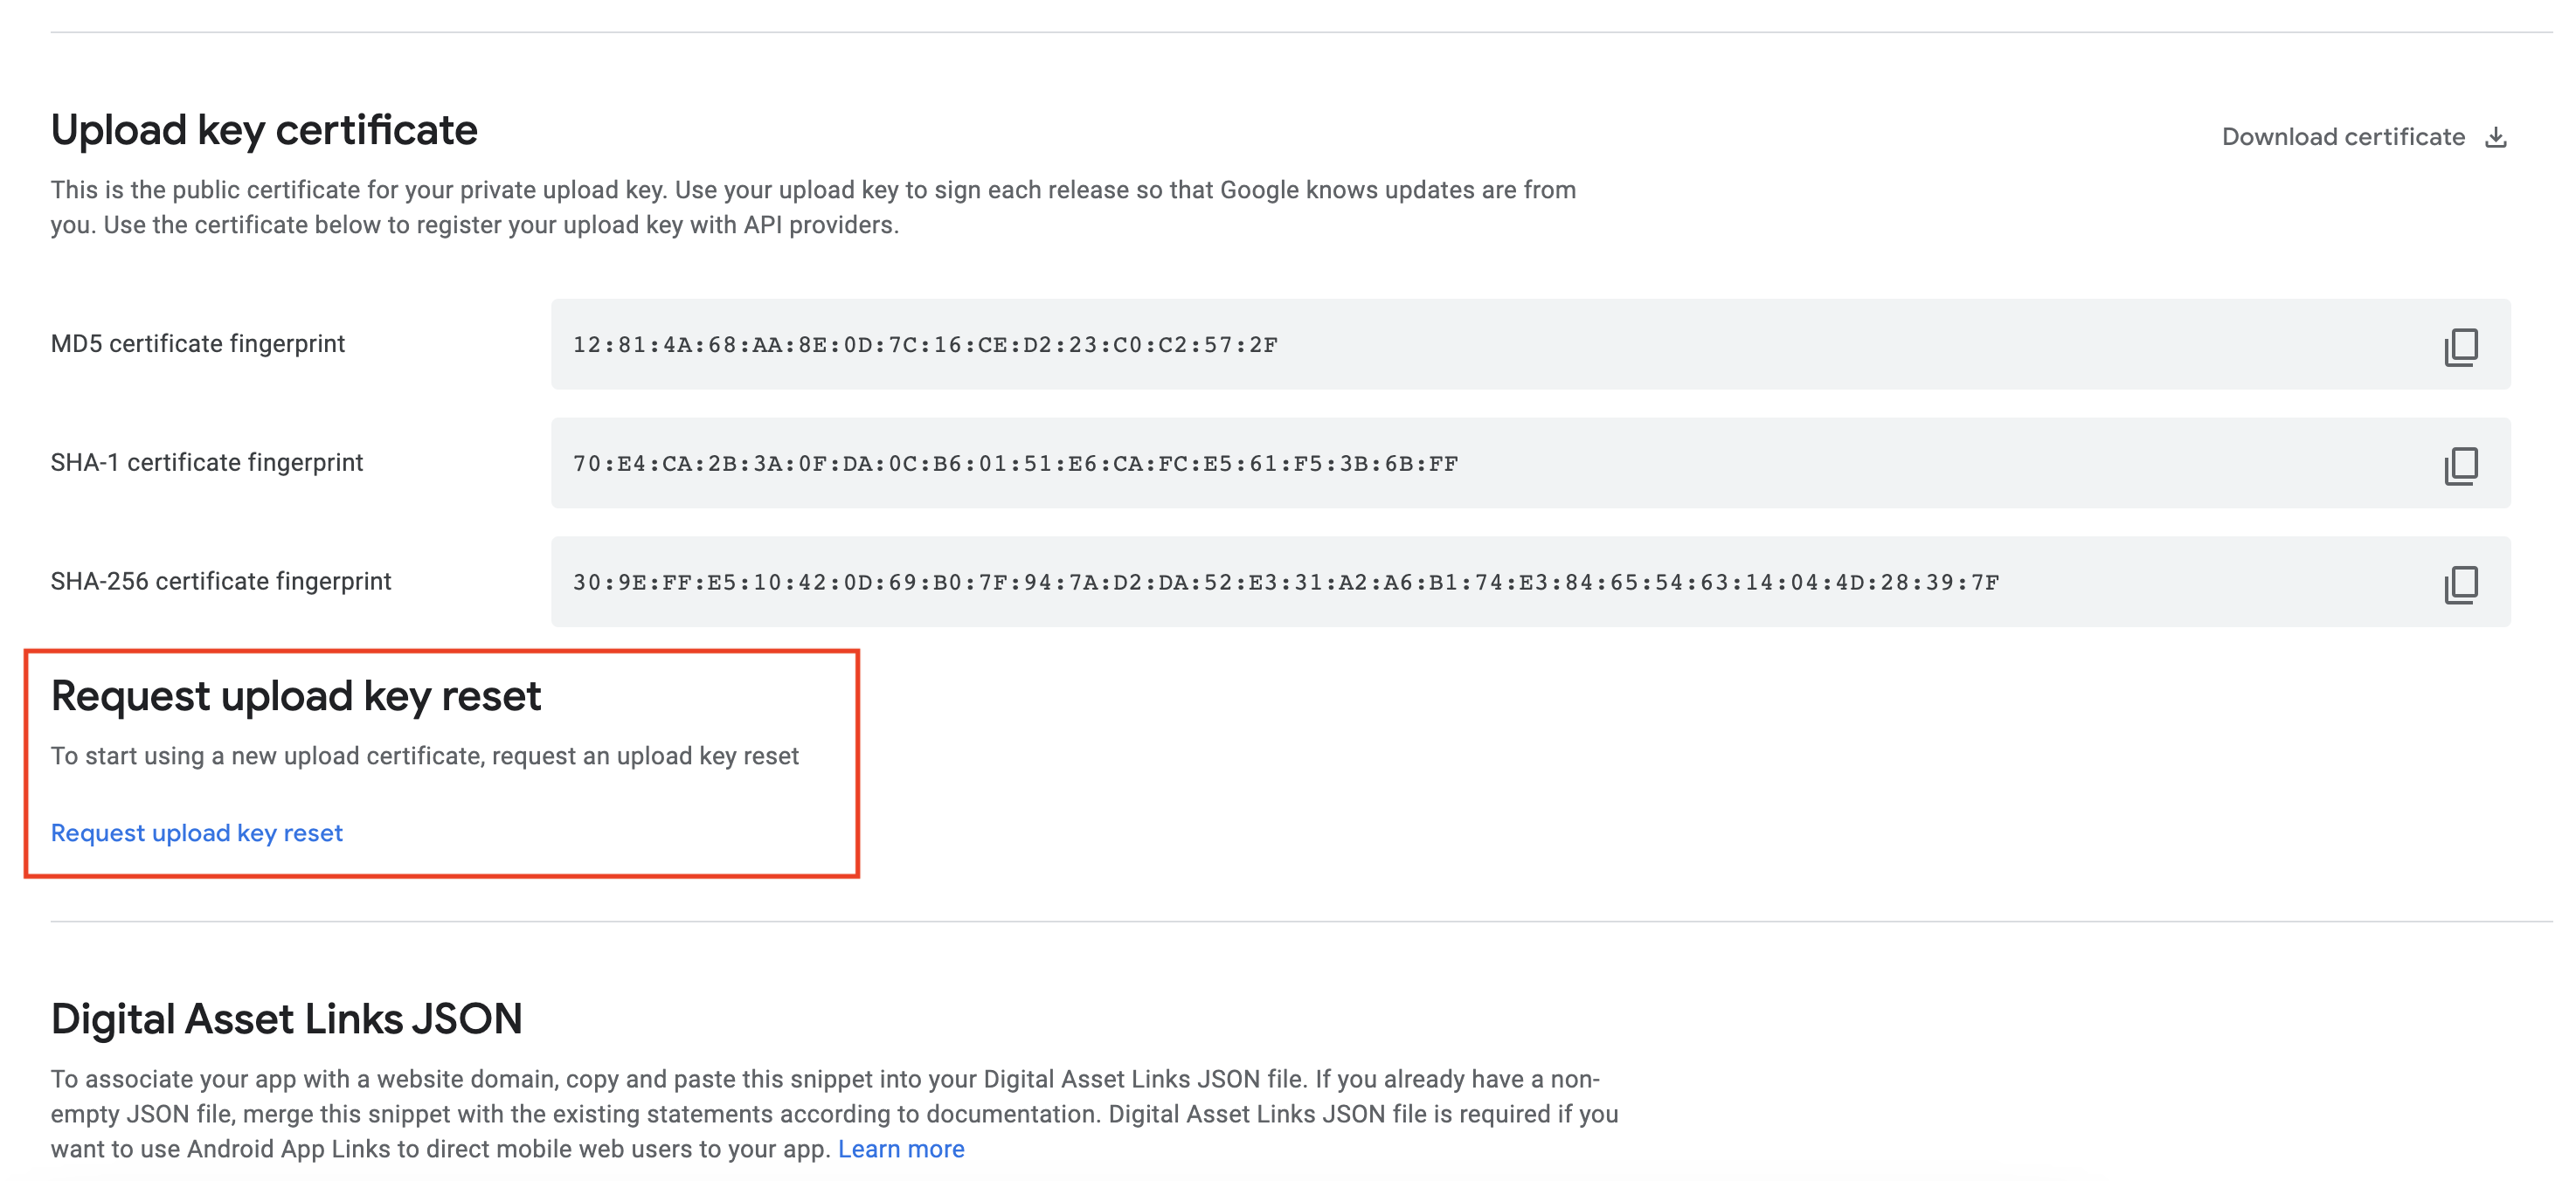Click the SHA-1 fingerprint value text
Screen dimensions: 2576x1181
pos(1015,464)
